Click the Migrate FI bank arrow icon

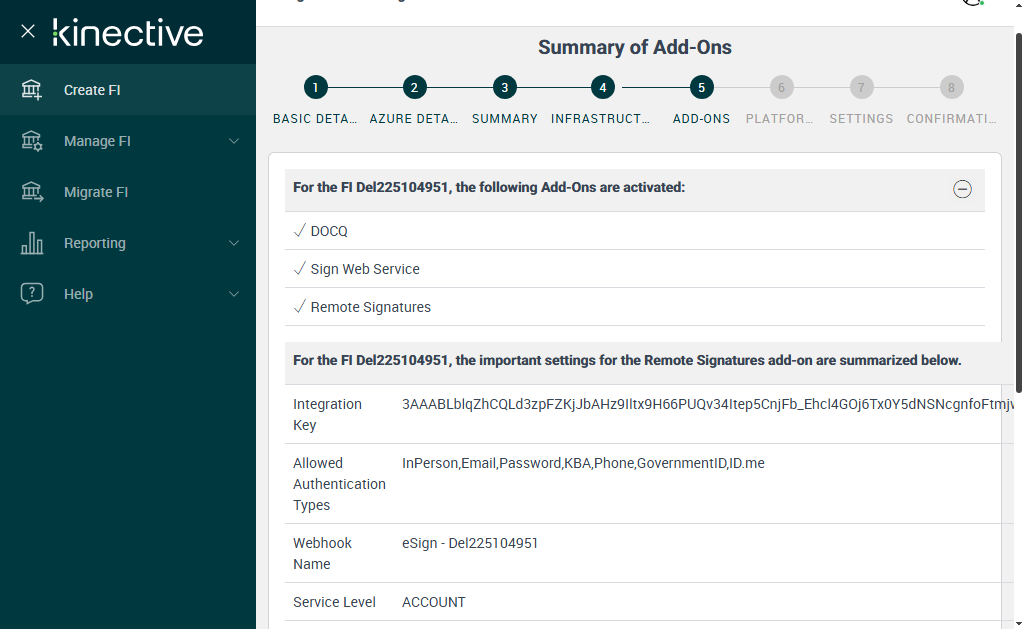pos(32,192)
